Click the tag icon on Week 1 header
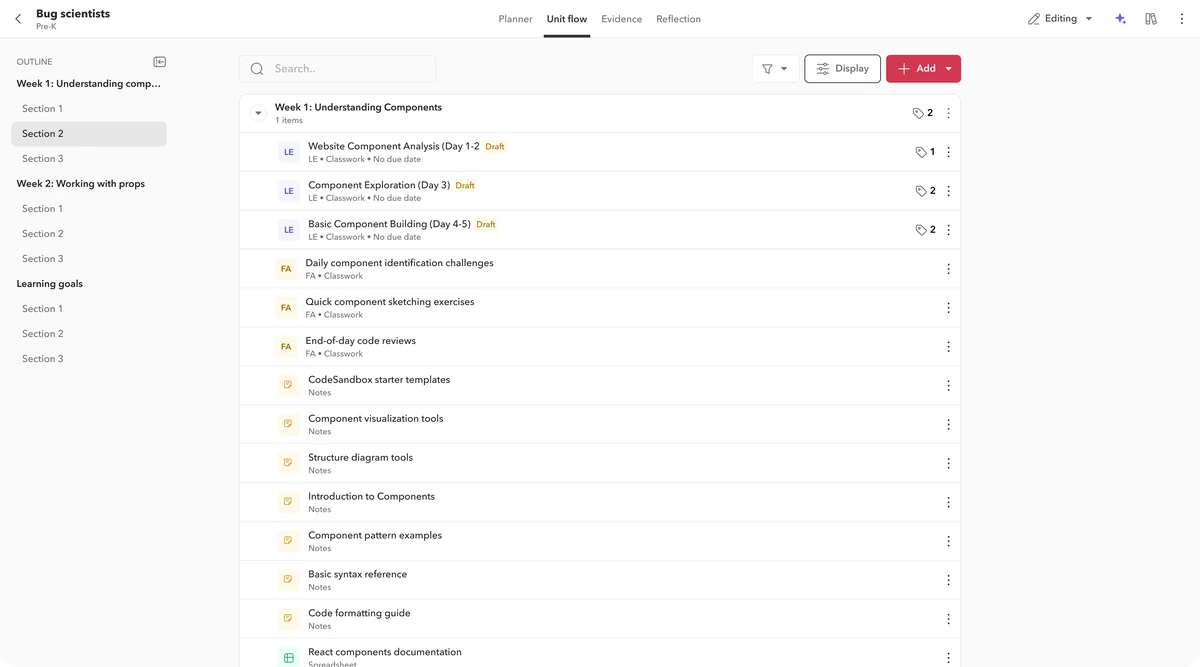 919,113
